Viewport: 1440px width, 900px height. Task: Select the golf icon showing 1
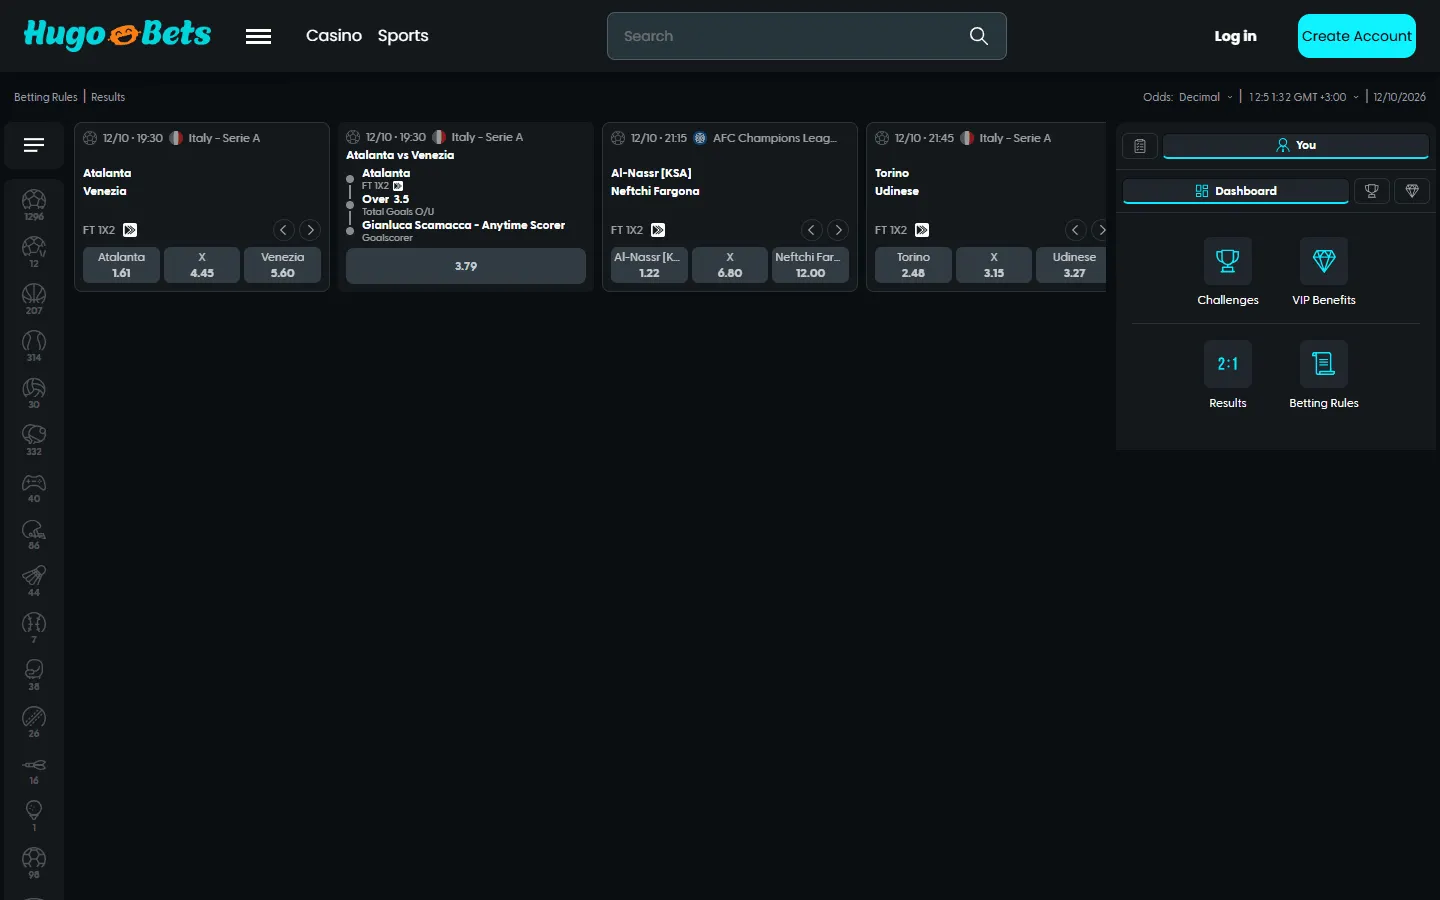[34, 815]
